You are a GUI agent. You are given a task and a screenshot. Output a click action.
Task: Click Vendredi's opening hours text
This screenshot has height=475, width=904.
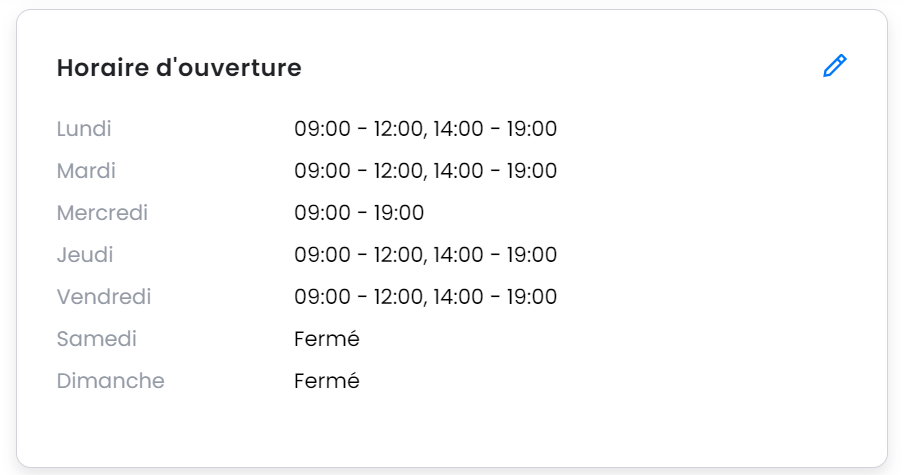coord(425,297)
